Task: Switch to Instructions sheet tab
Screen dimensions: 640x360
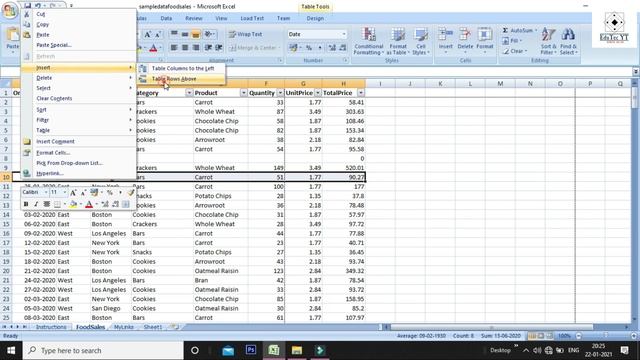Action: (51, 327)
